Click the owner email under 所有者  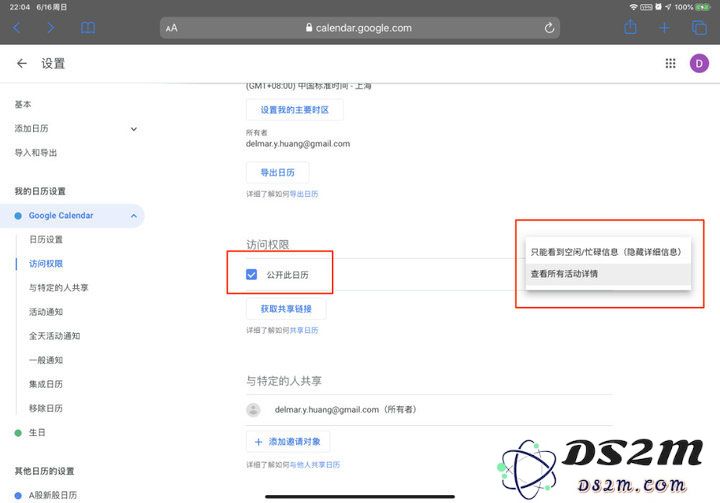298,144
